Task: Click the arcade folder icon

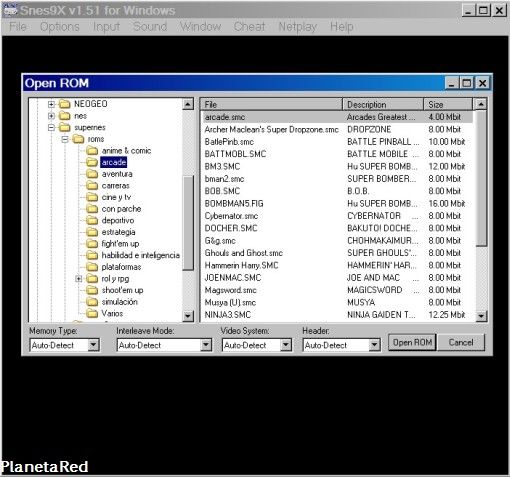Action: pyautogui.click(x=92, y=162)
